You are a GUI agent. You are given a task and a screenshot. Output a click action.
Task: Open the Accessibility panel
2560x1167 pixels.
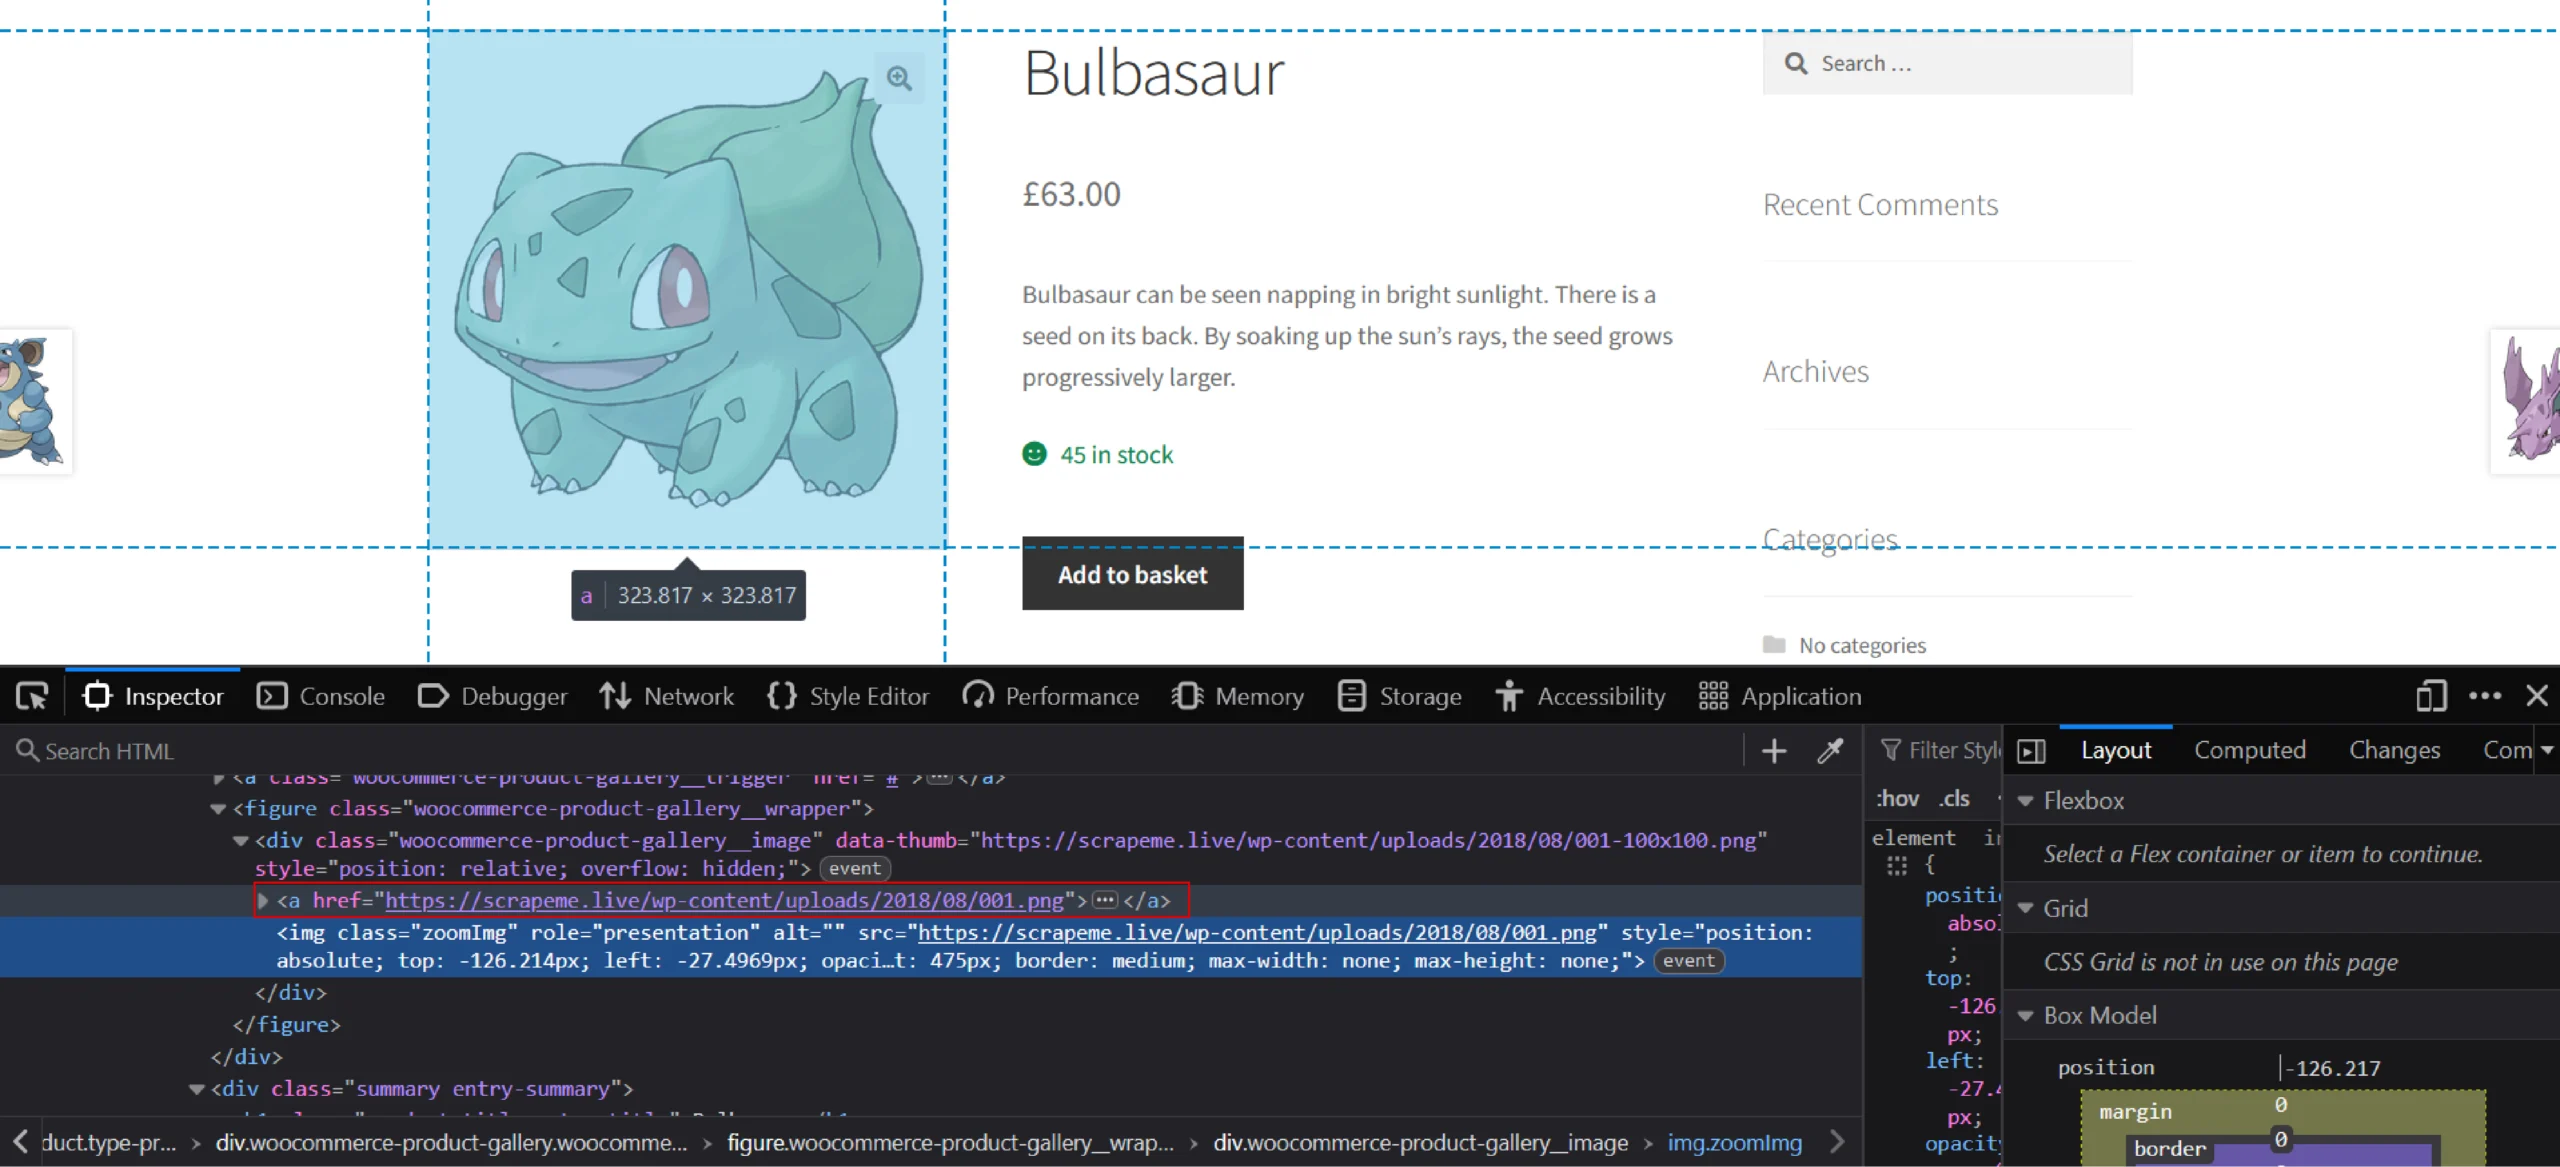pyautogui.click(x=1581, y=696)
